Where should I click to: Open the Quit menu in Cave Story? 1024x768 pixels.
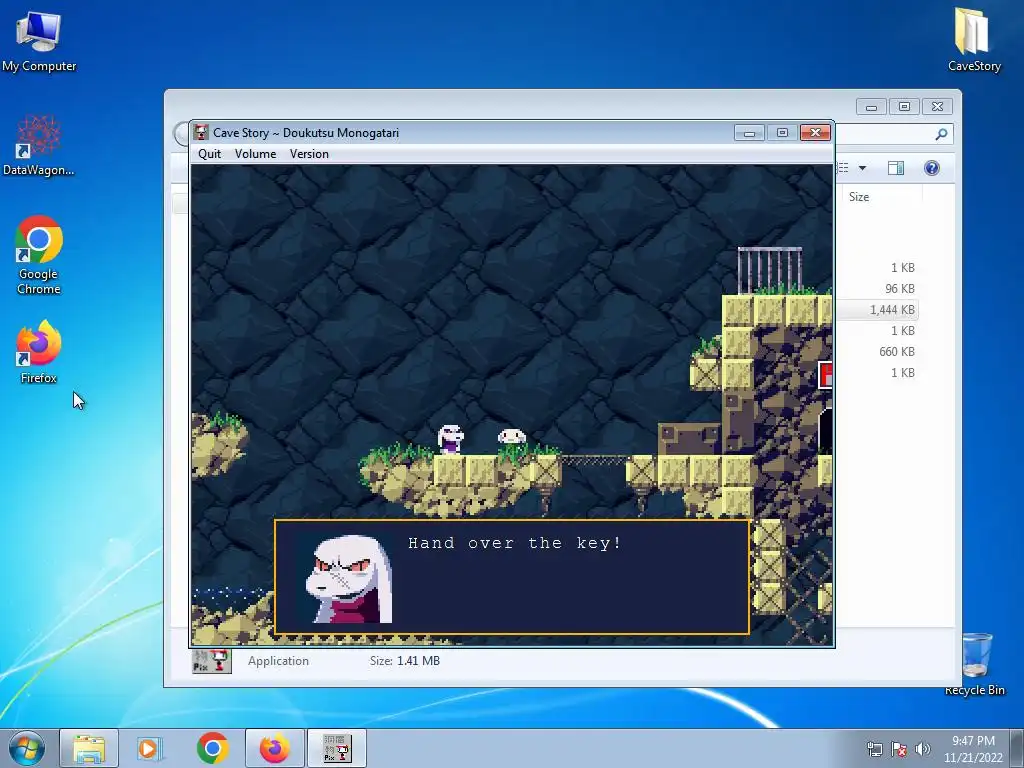(x=210, y=154)
